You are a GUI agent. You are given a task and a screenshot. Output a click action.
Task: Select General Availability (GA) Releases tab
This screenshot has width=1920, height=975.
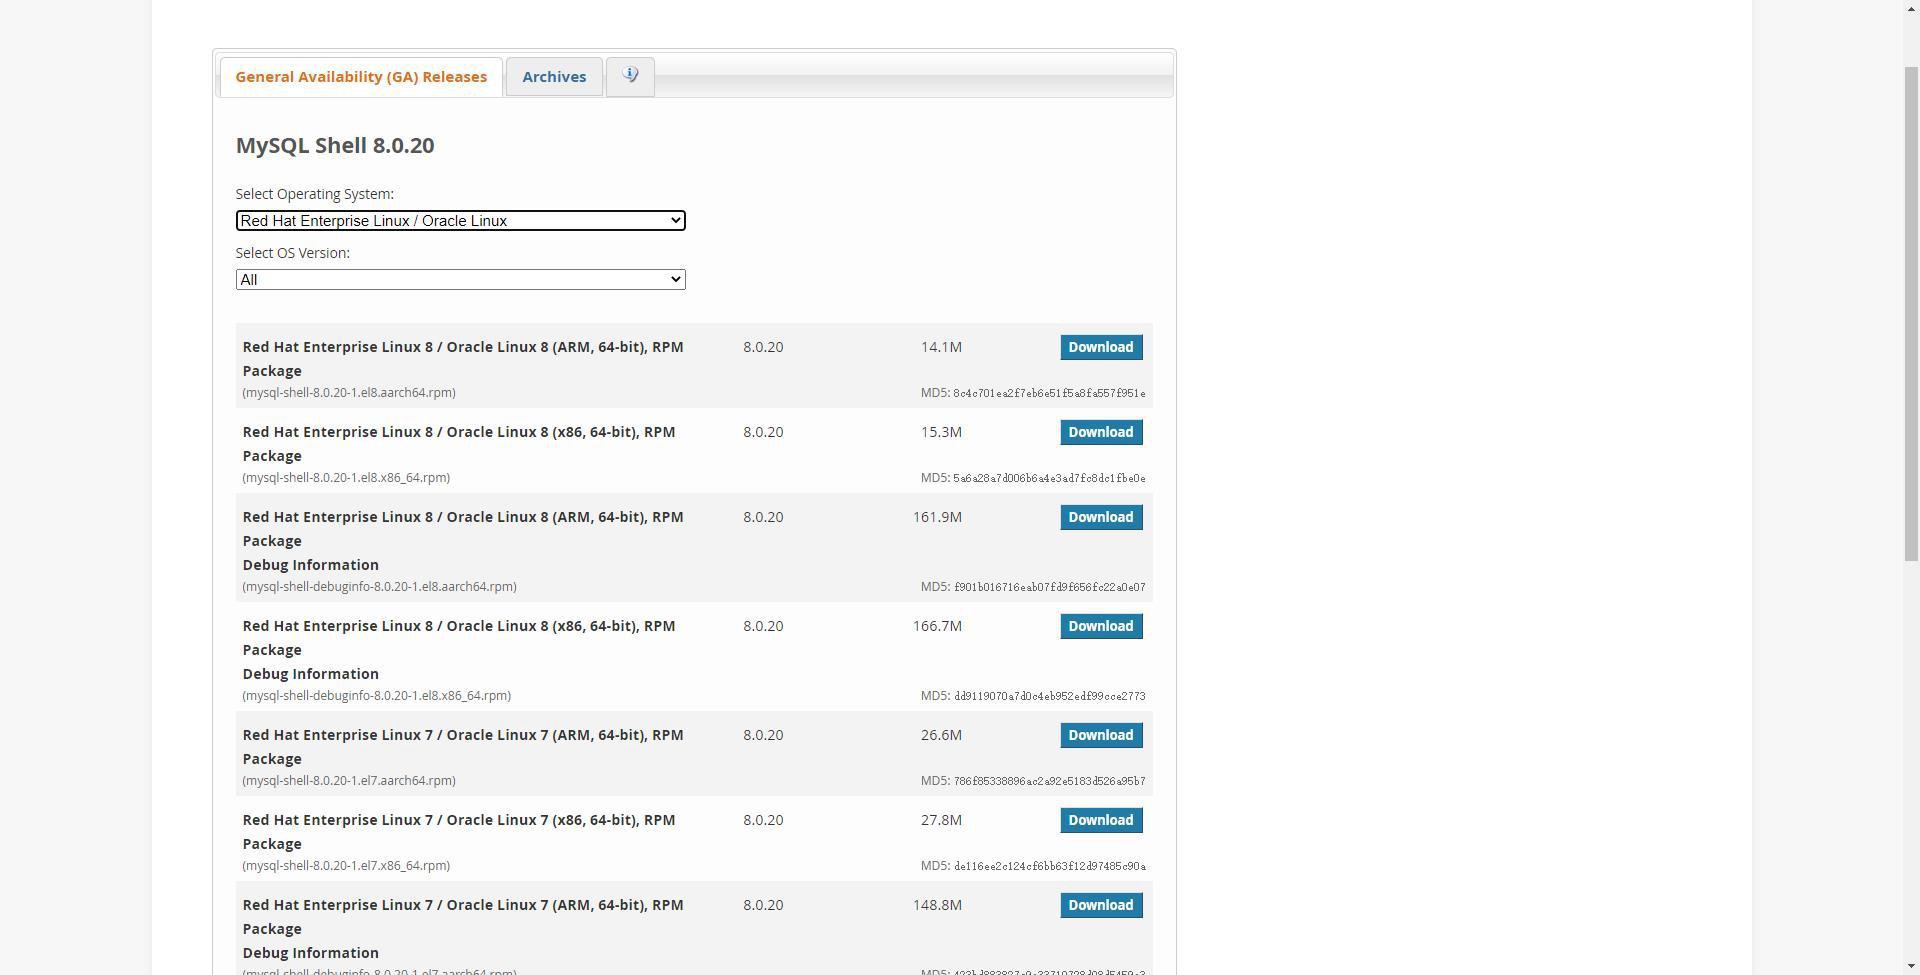click(361, 76)
